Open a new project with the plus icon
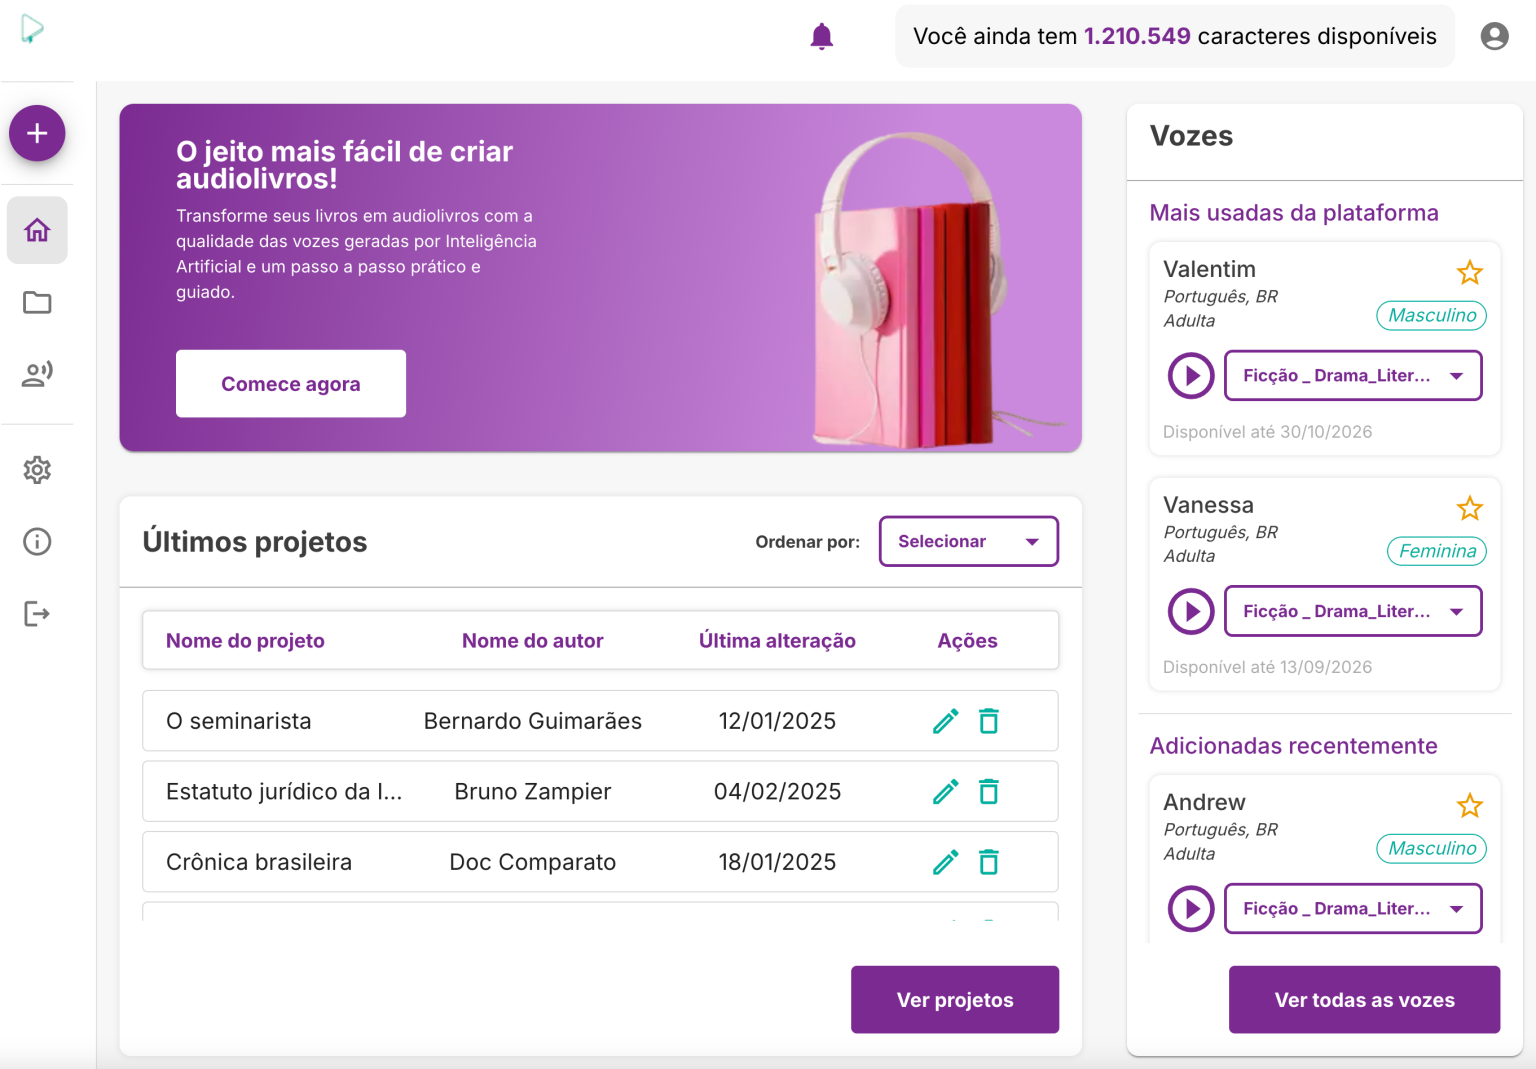1536x1069 pixels. pyautogui.click(x=37, y=132)
